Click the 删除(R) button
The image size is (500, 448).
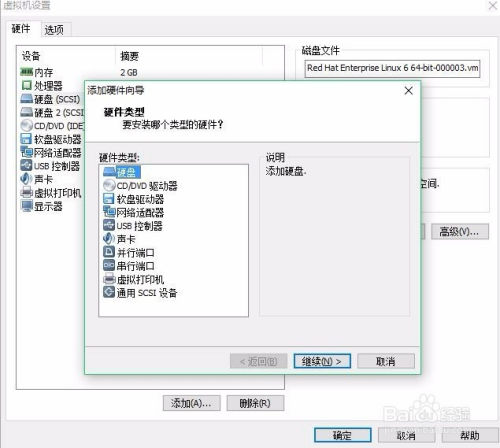255,403
